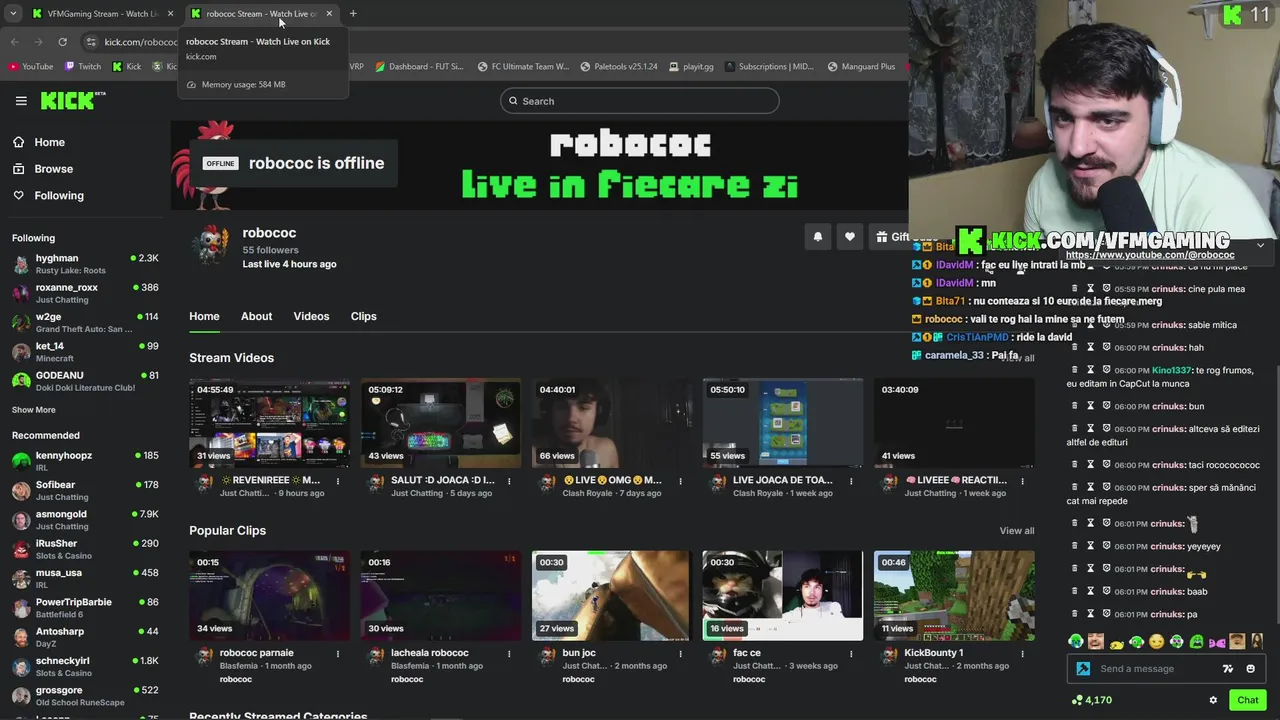The height and width of the screenshot is (720, 1280).
Task: Open hyghman channel in Following list
Action: click(x=85, y=264)
